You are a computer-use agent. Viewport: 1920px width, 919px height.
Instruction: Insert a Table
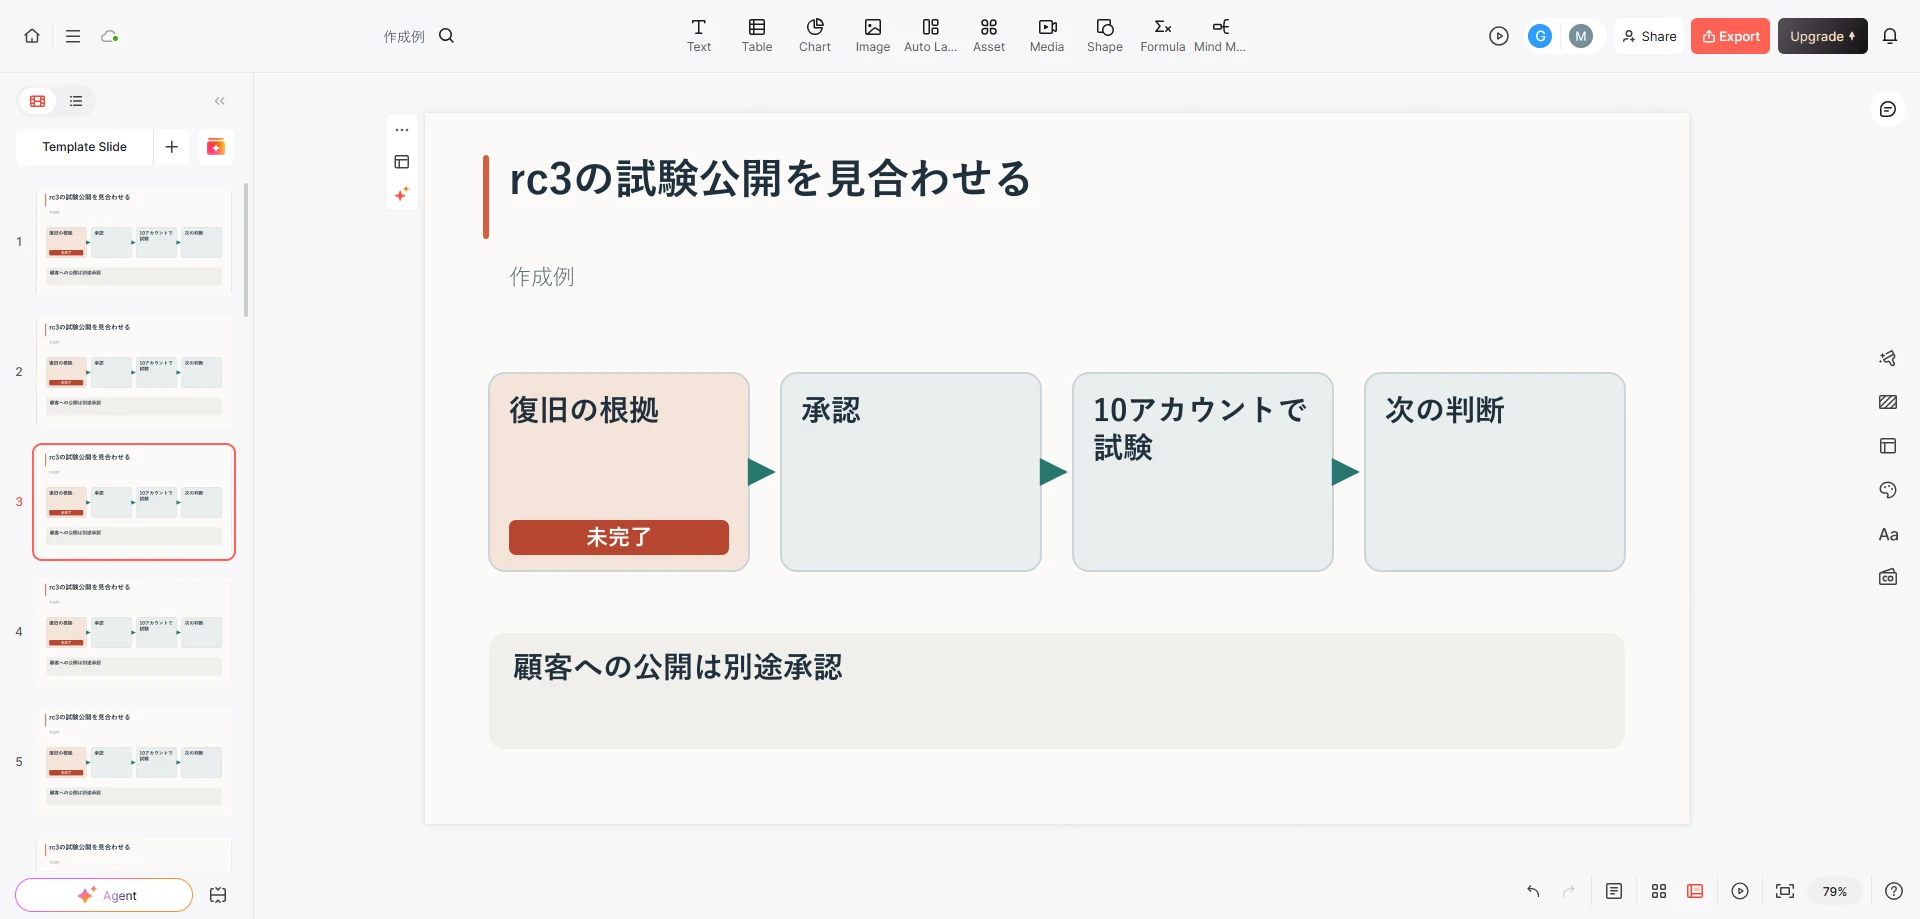757,36
